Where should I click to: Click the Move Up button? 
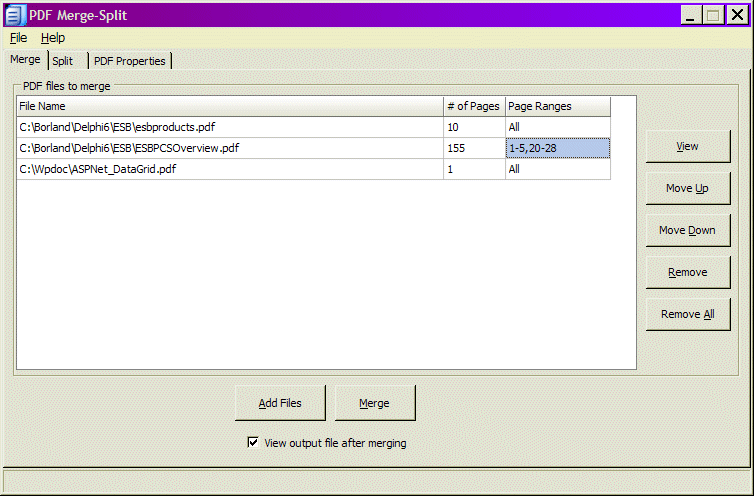tap(688, 188)
